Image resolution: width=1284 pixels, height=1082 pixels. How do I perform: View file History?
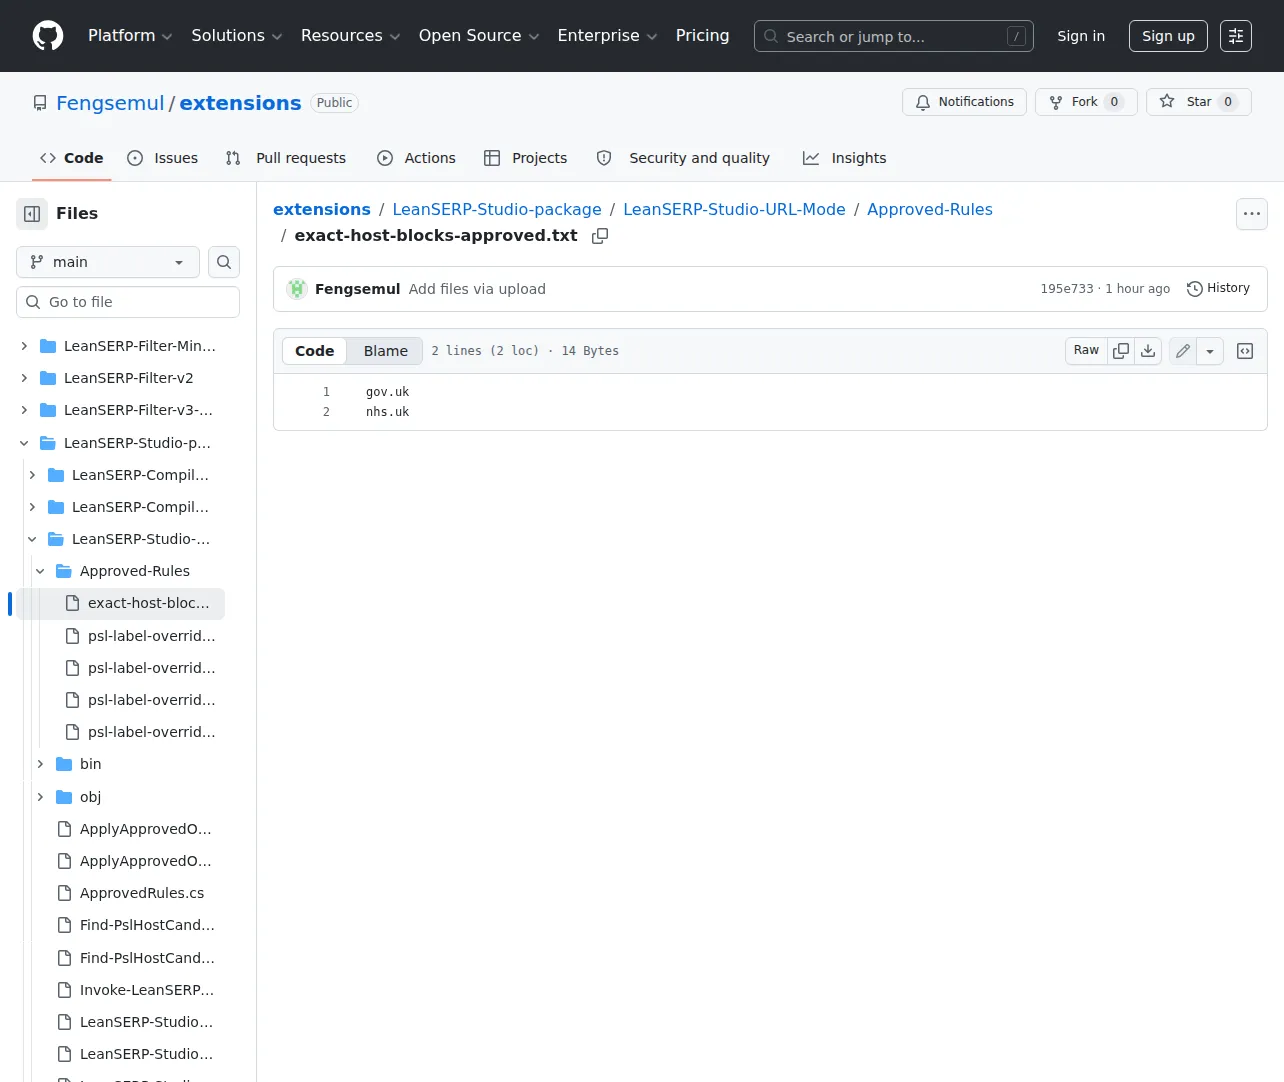coord(1218,288)
